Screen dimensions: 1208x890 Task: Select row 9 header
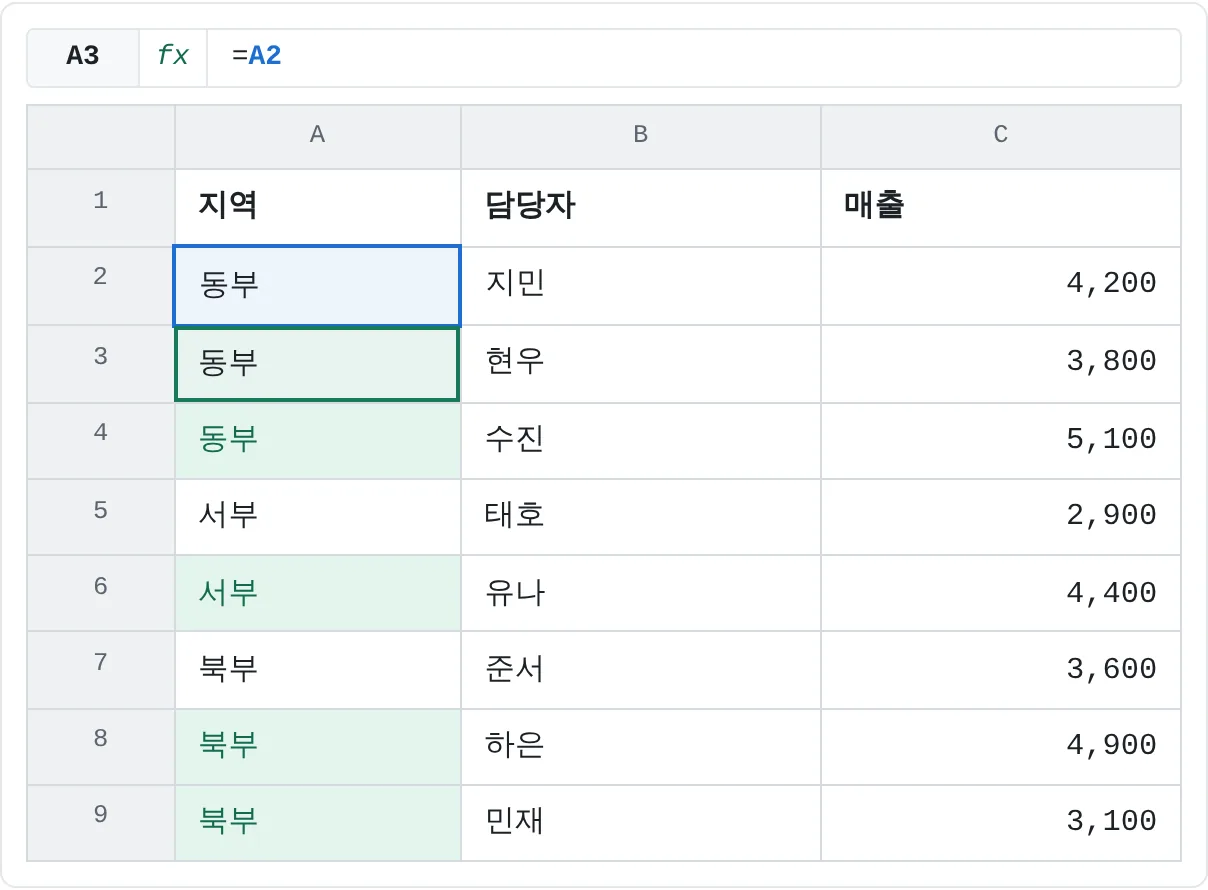pos(101,822)
